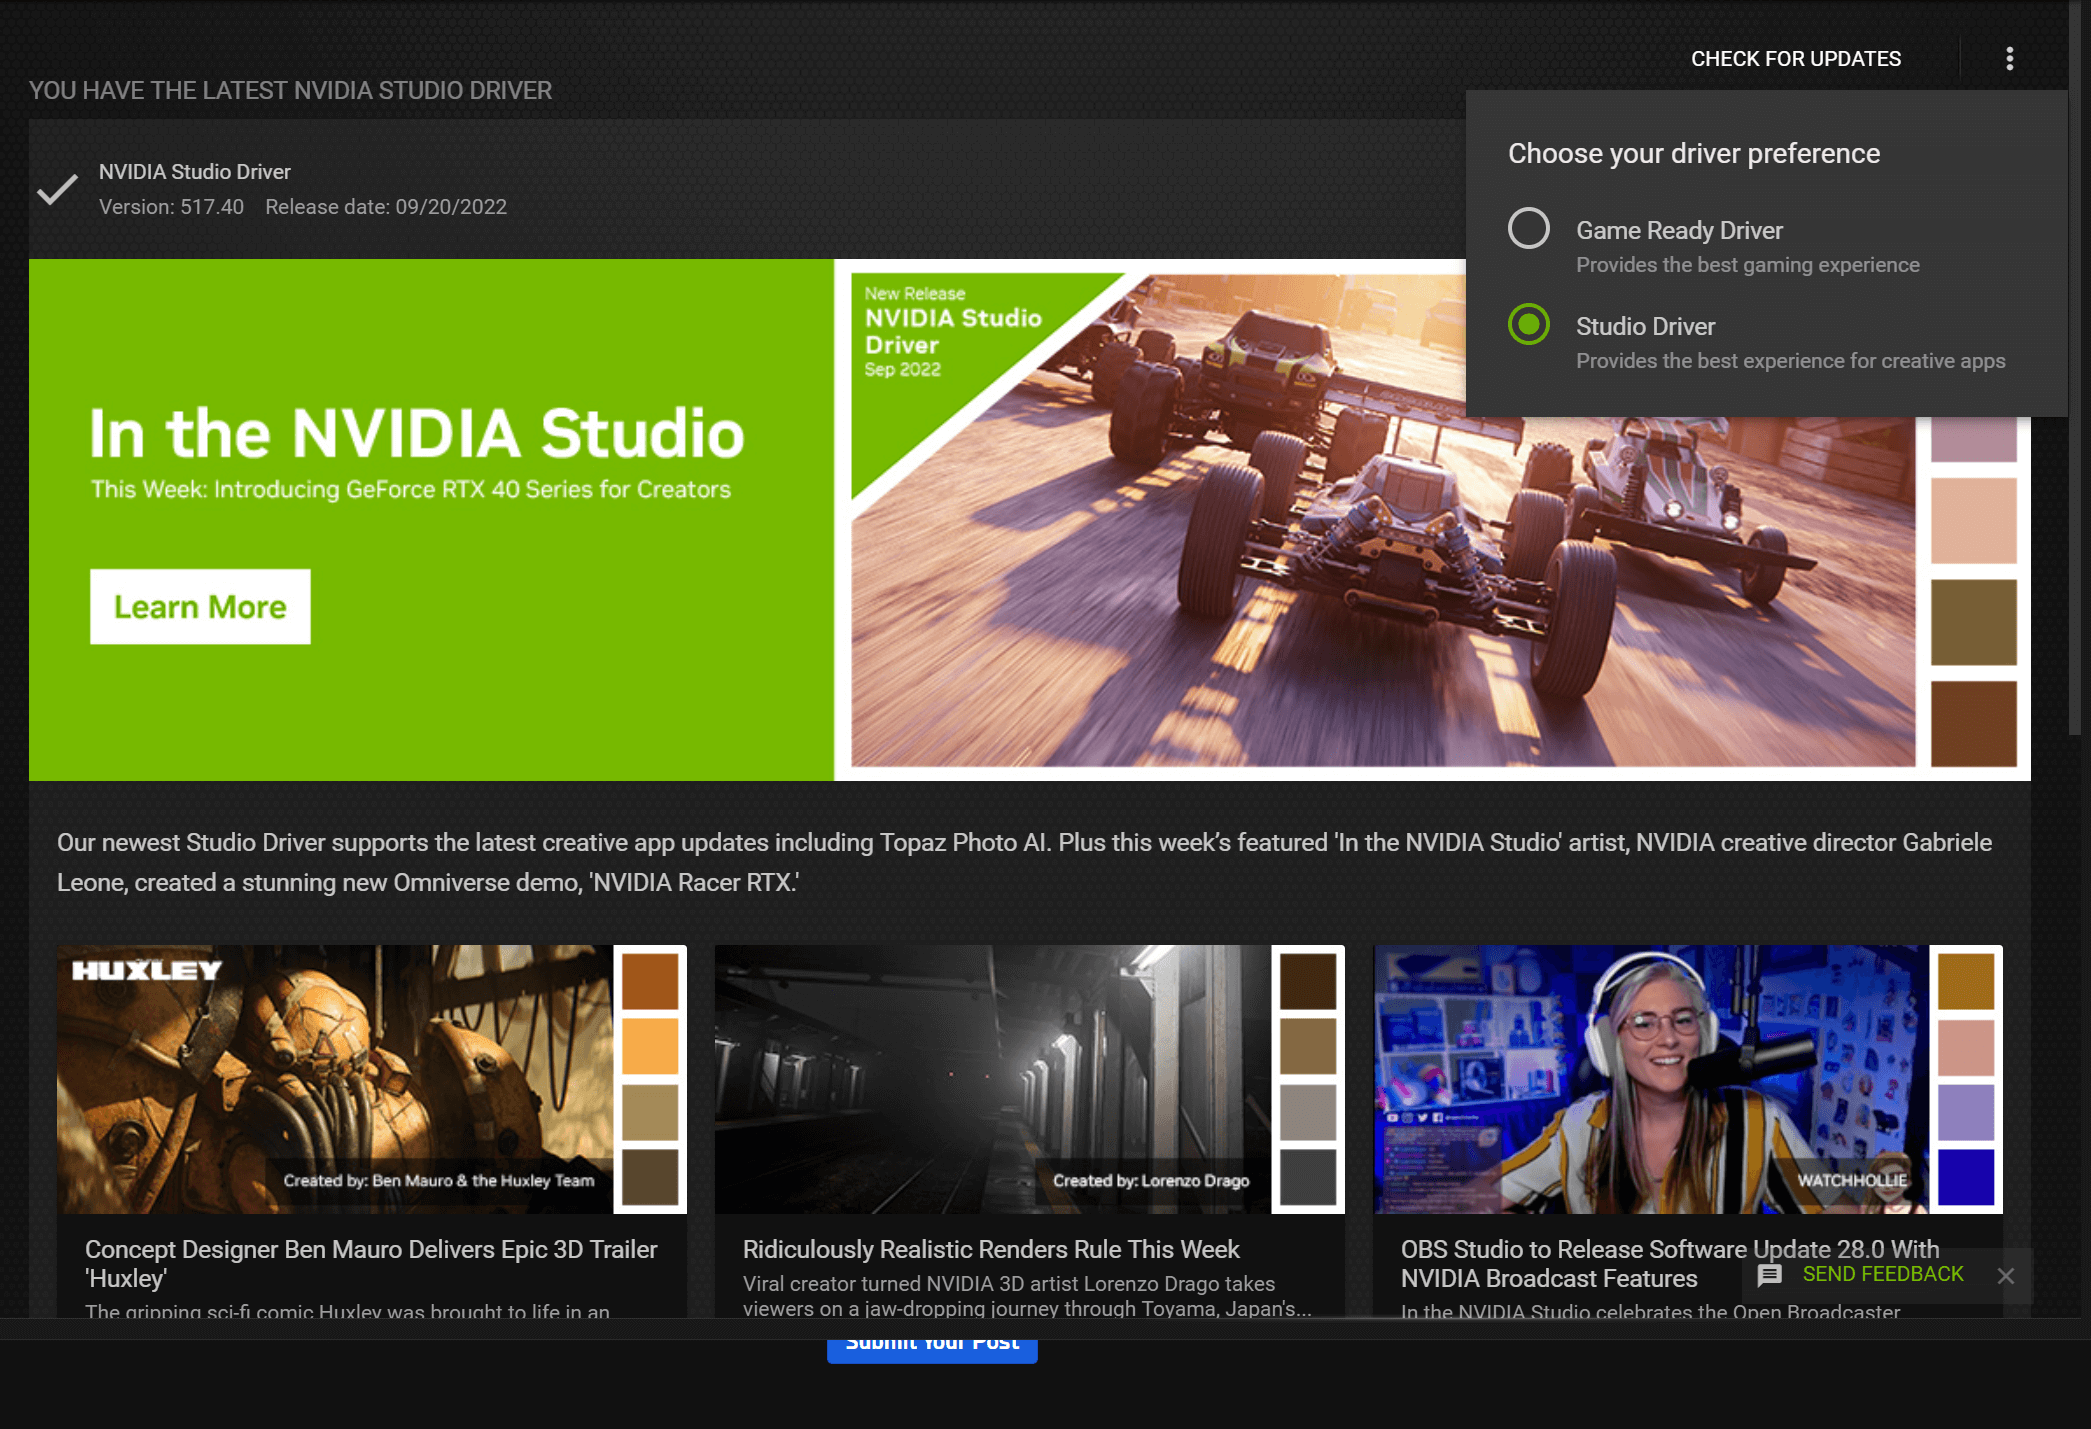Click the installed driver checkmark icon

[57, 189]
